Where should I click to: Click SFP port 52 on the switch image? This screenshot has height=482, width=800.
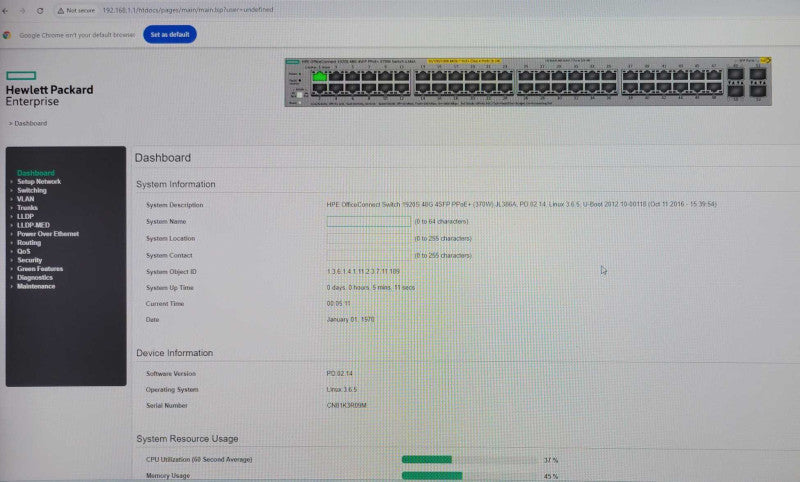758,91
